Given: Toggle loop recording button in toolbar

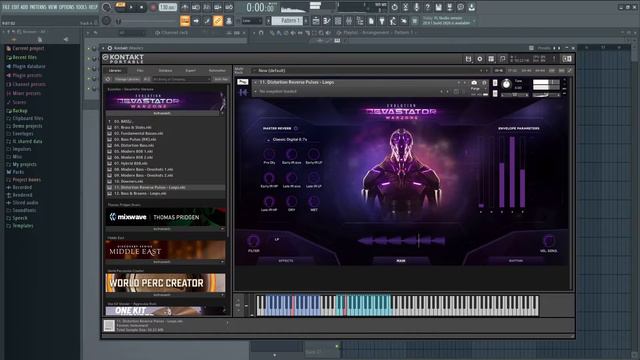Looking at the screenshot, I should click(229, 7).
